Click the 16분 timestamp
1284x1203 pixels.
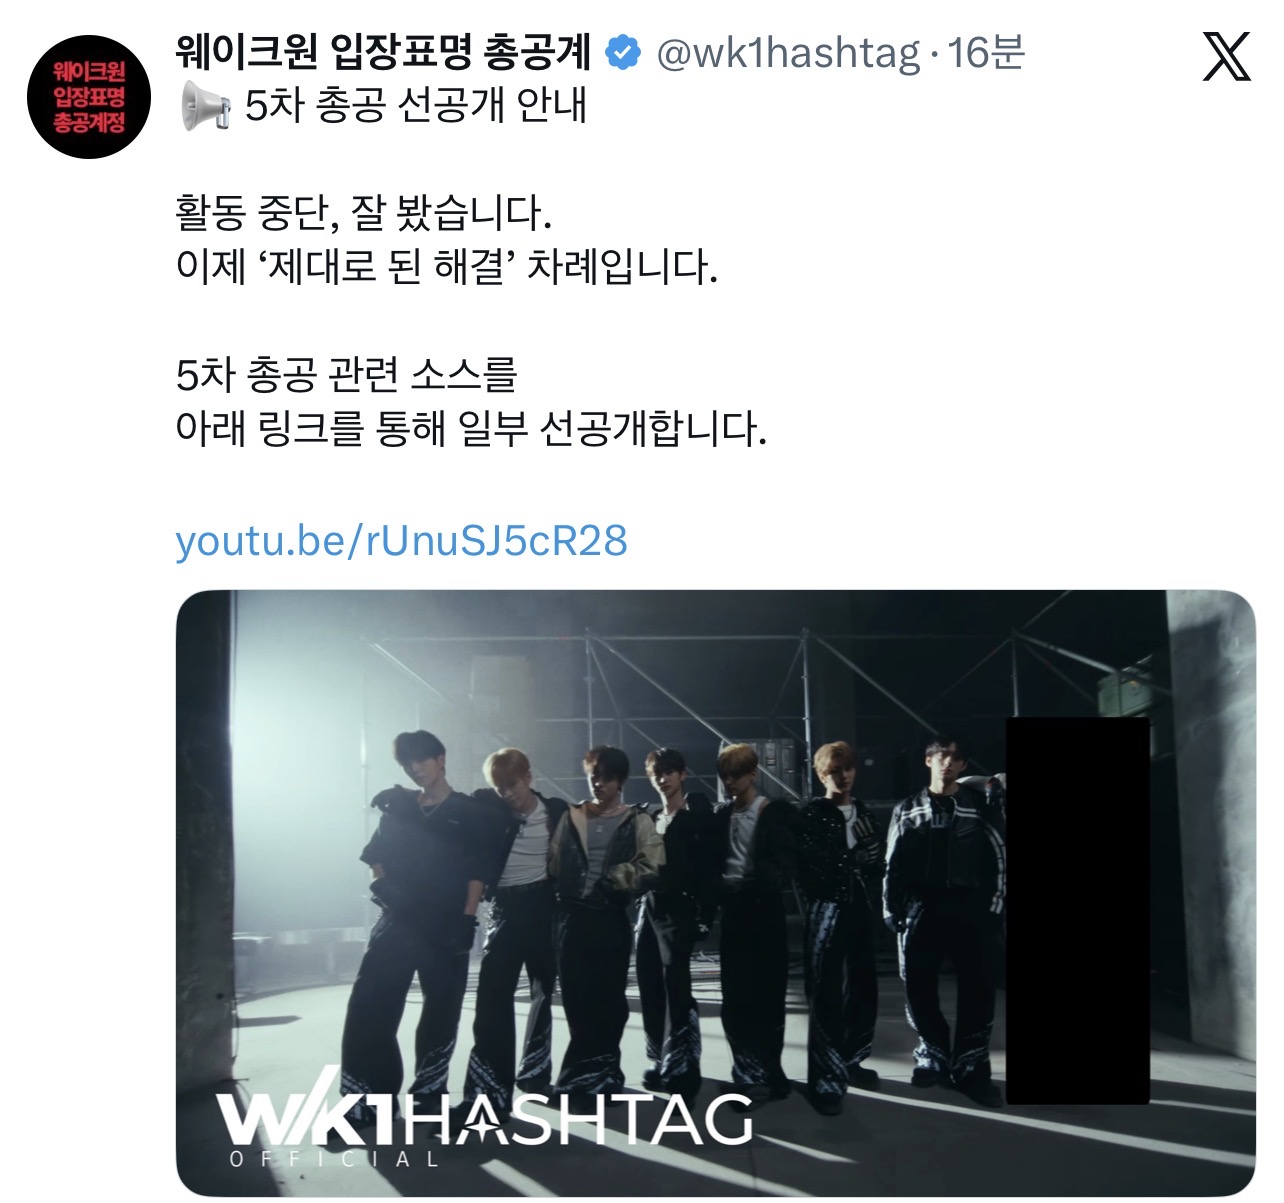click(x=986, y=53)
